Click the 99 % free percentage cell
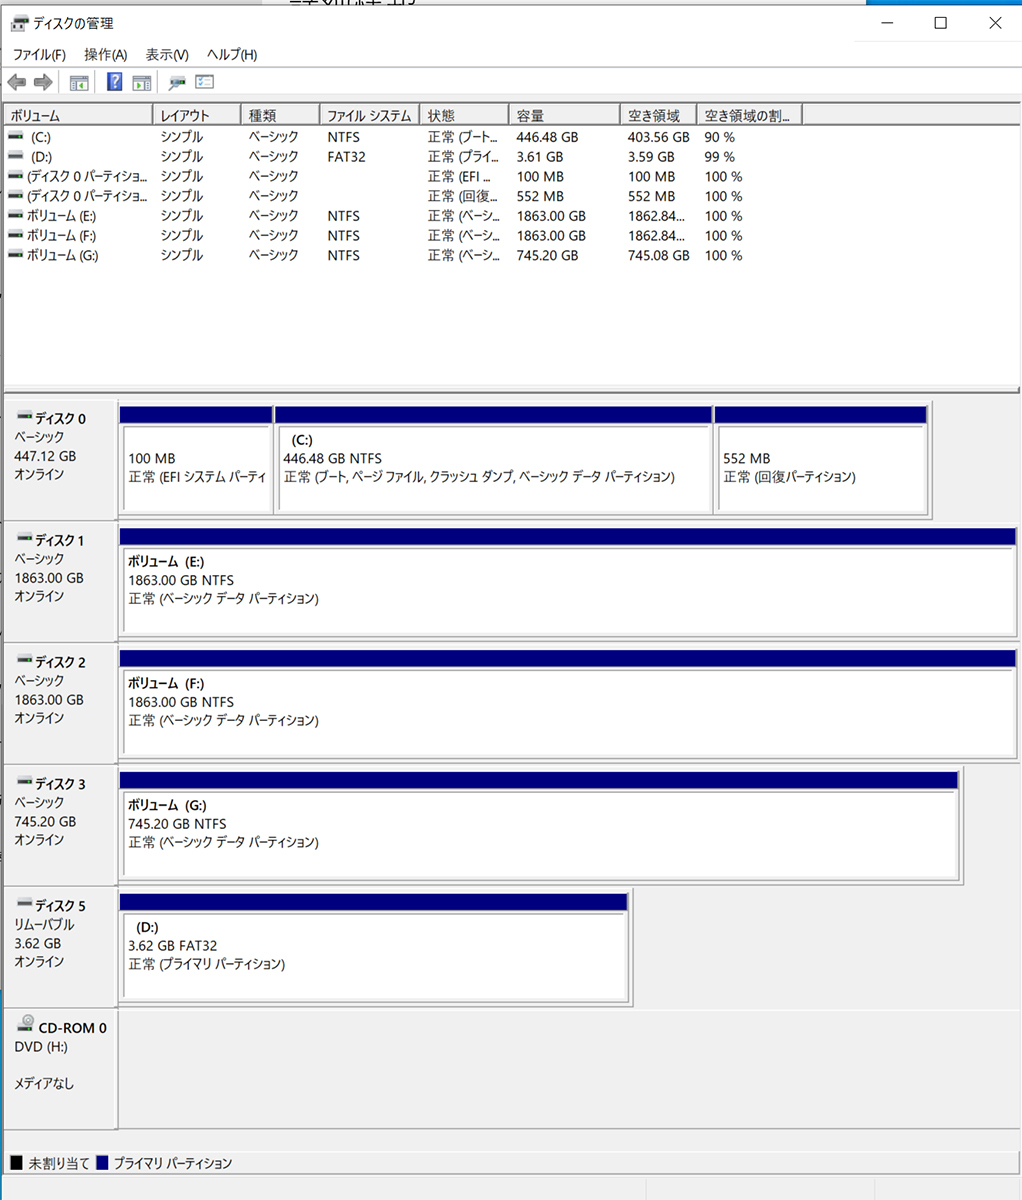The width and height of the screenshot is (1022, 1200). [719, 157]
